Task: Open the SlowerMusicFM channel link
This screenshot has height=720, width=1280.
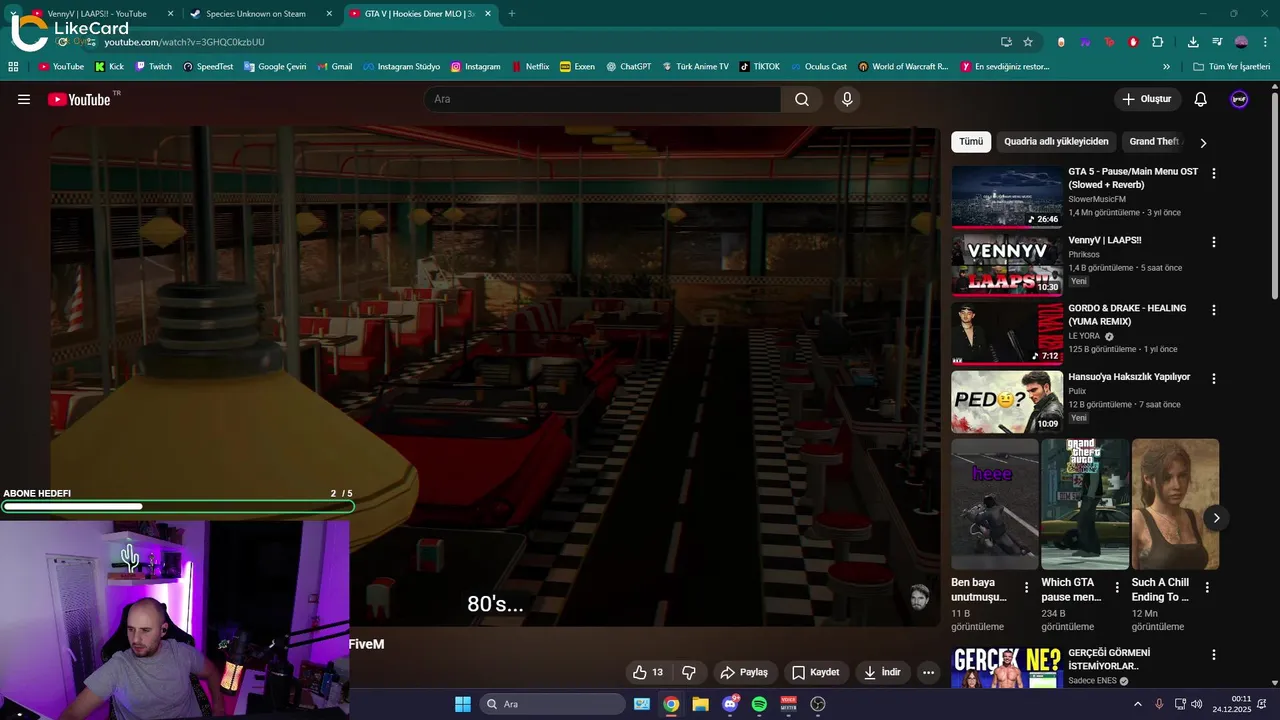Action: pos(1097,199)
